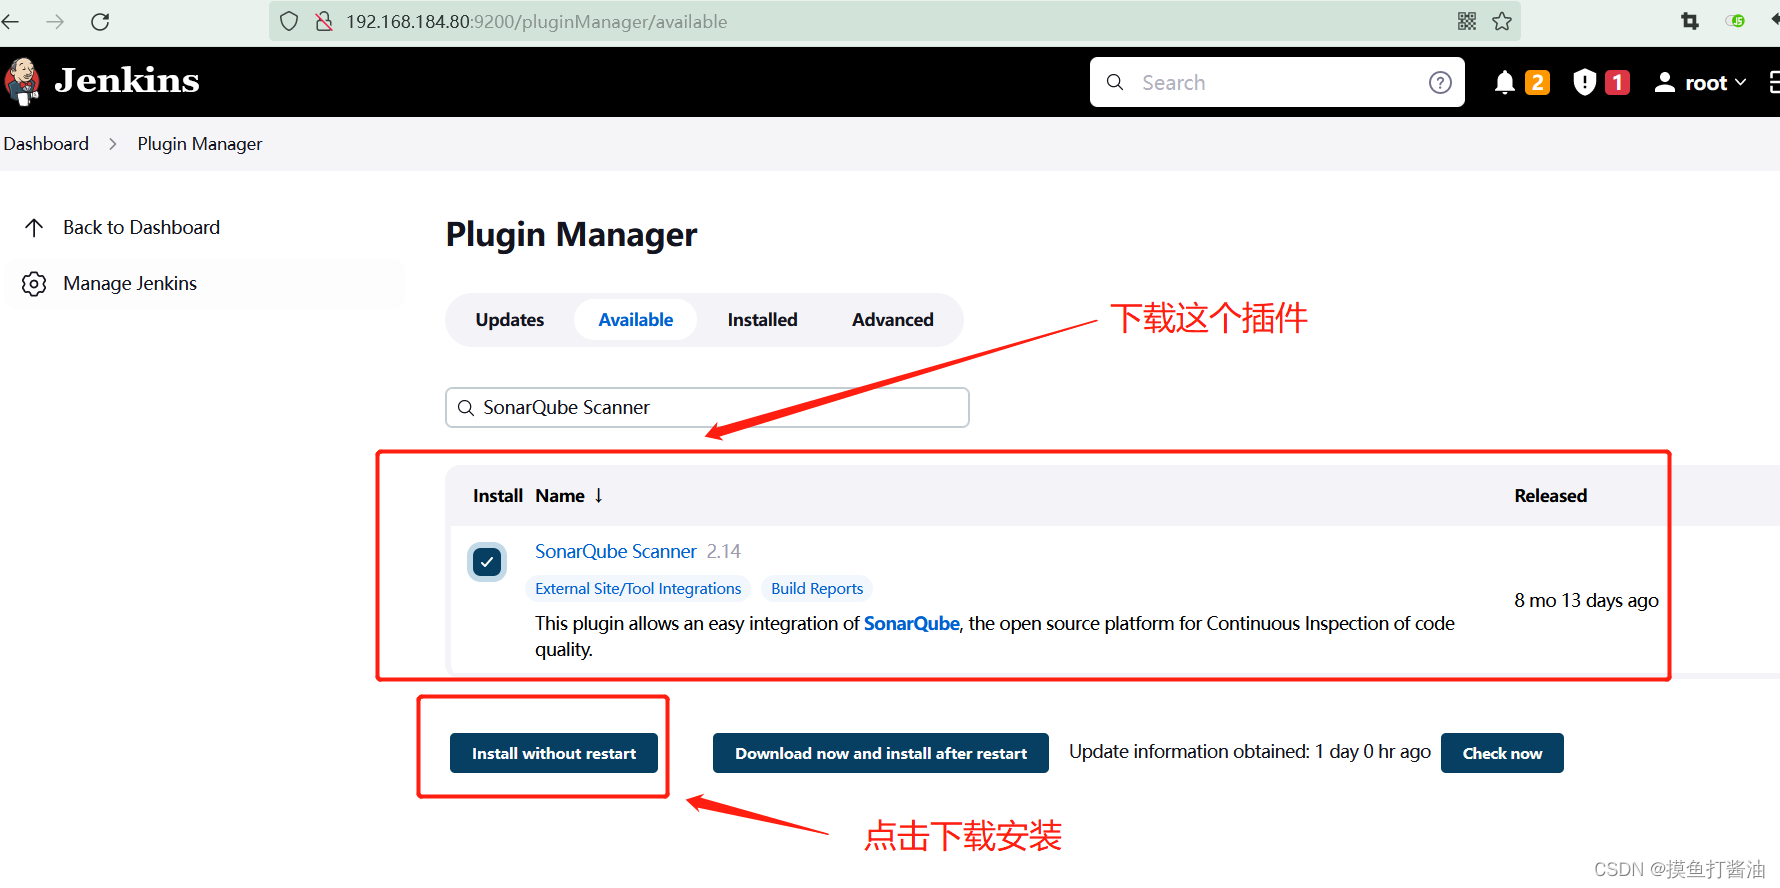
Task: Click the '8 mo 13 days ago' text
Action: click(1586, 601)
